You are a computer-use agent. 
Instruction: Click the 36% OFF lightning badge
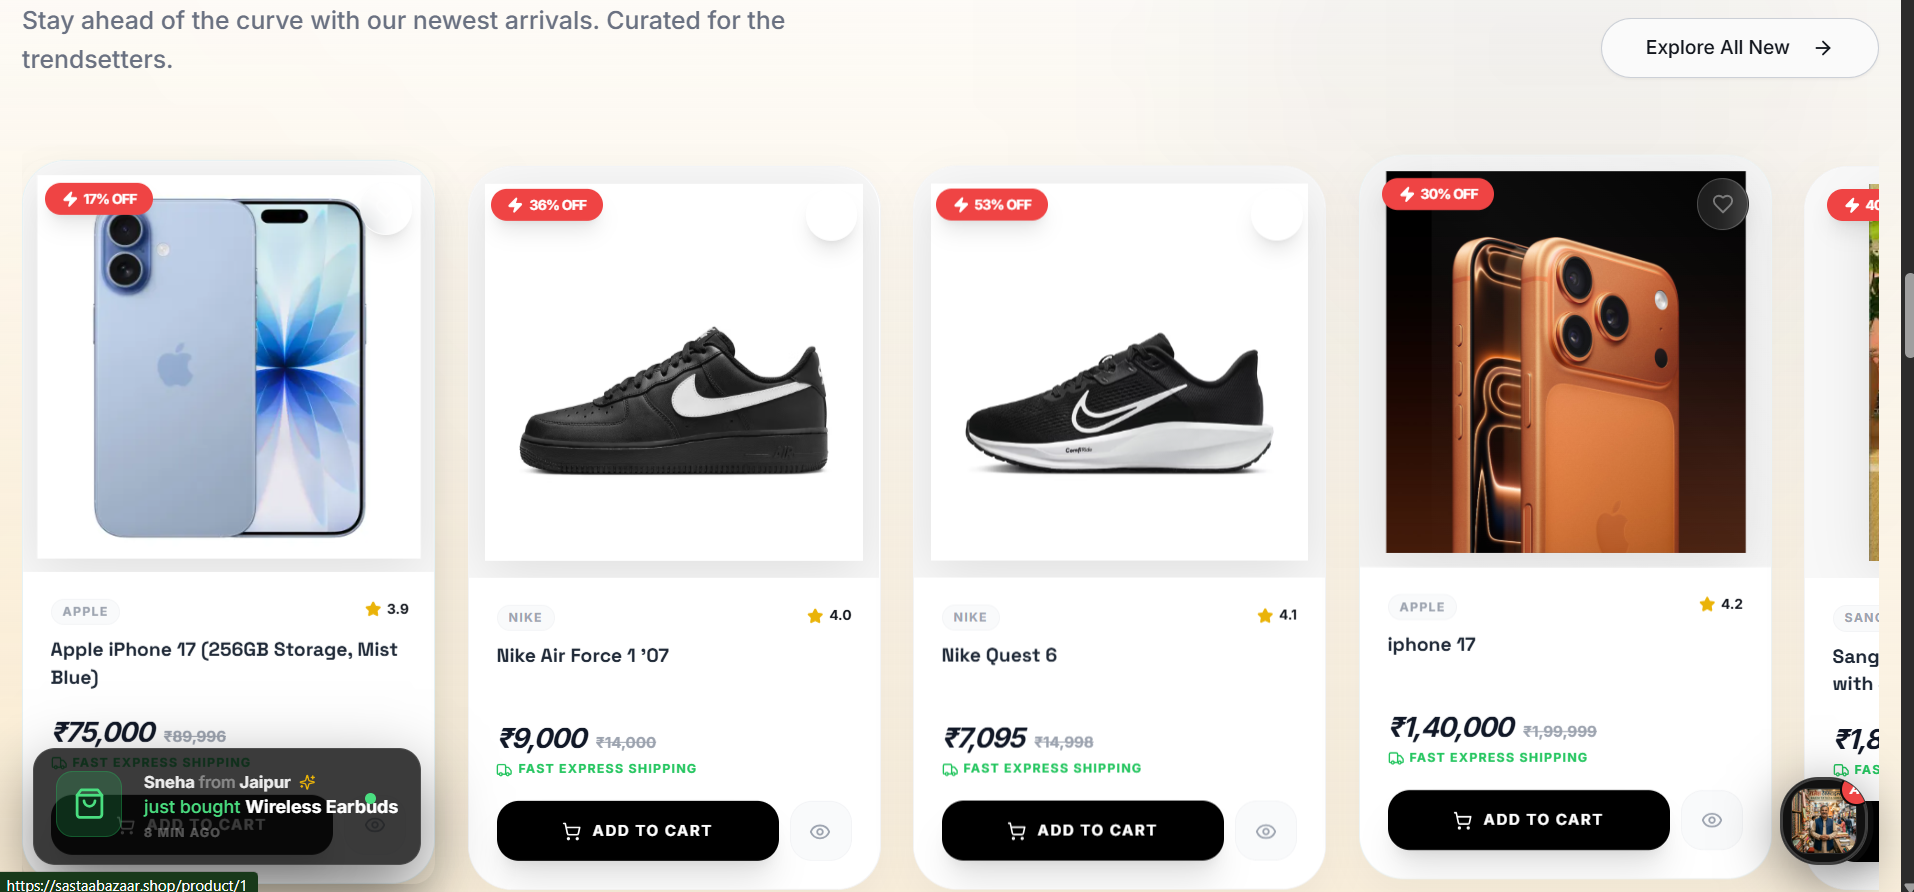point(547,205)
